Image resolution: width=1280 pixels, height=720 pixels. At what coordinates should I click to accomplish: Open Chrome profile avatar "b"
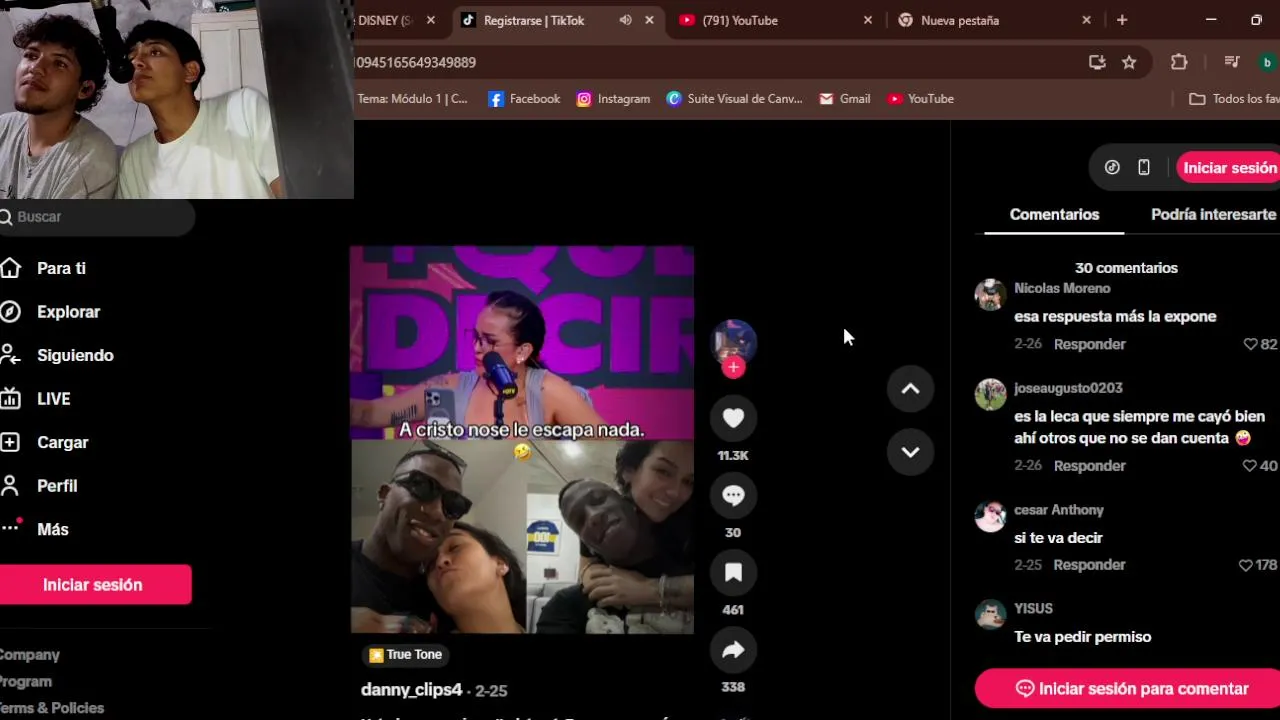pyautogui.click(x=1268, y=62)
